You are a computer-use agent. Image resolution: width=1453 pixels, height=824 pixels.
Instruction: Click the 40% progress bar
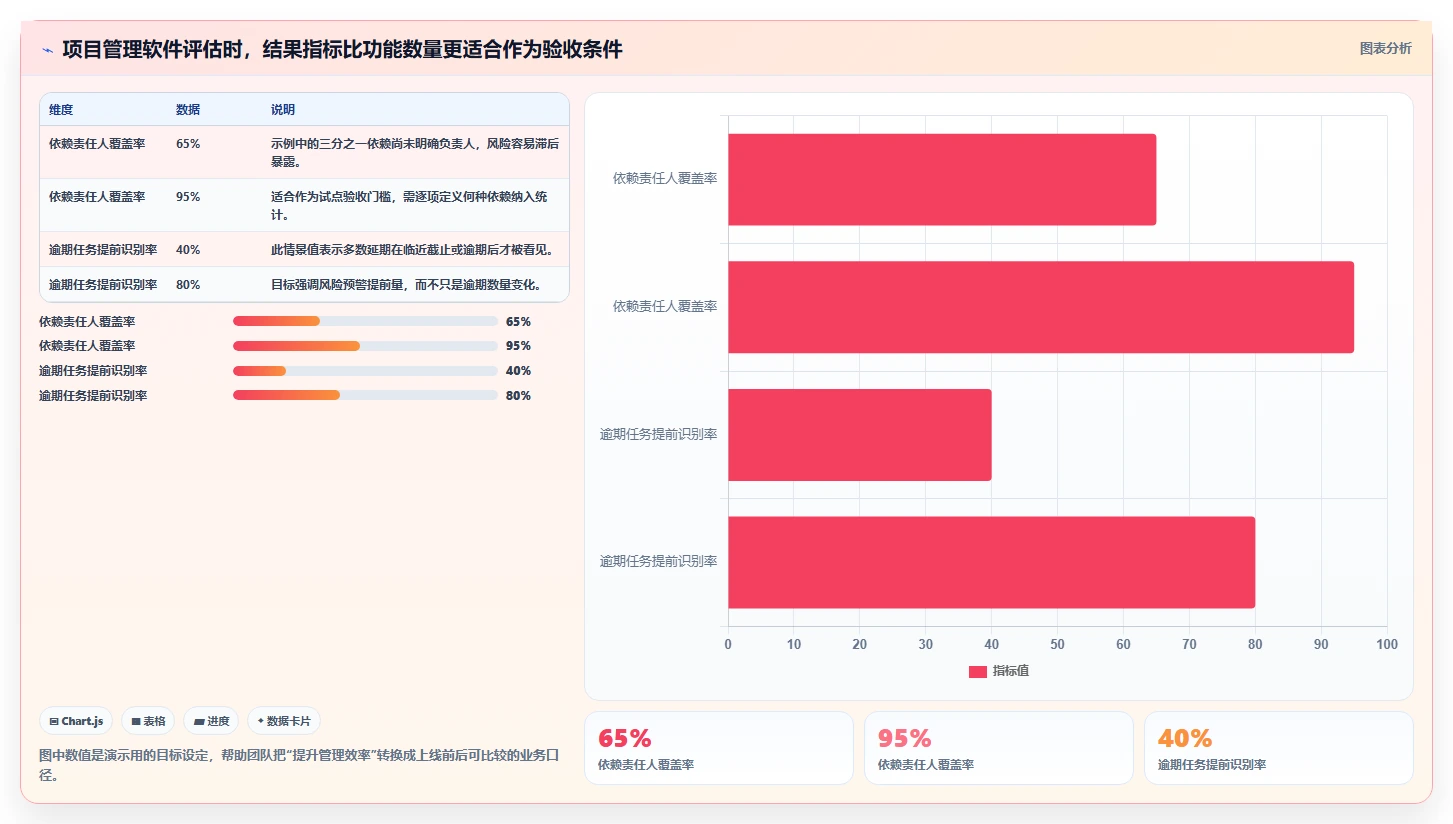point(365,371)
